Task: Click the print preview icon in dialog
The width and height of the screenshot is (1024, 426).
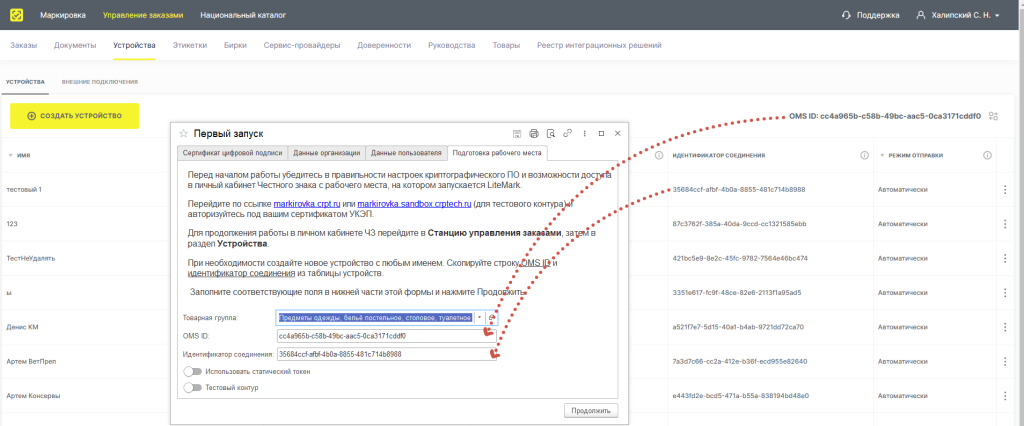Action: point(551,133)
